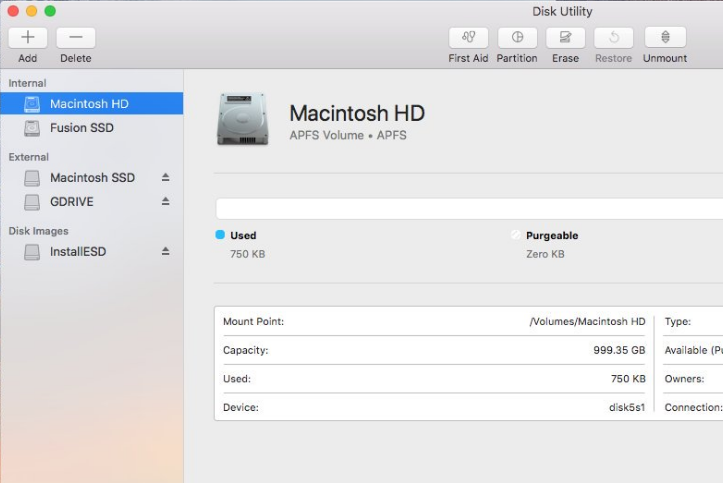
Task: Click the Delete volume minus button
Action: [x=76, y=37]
